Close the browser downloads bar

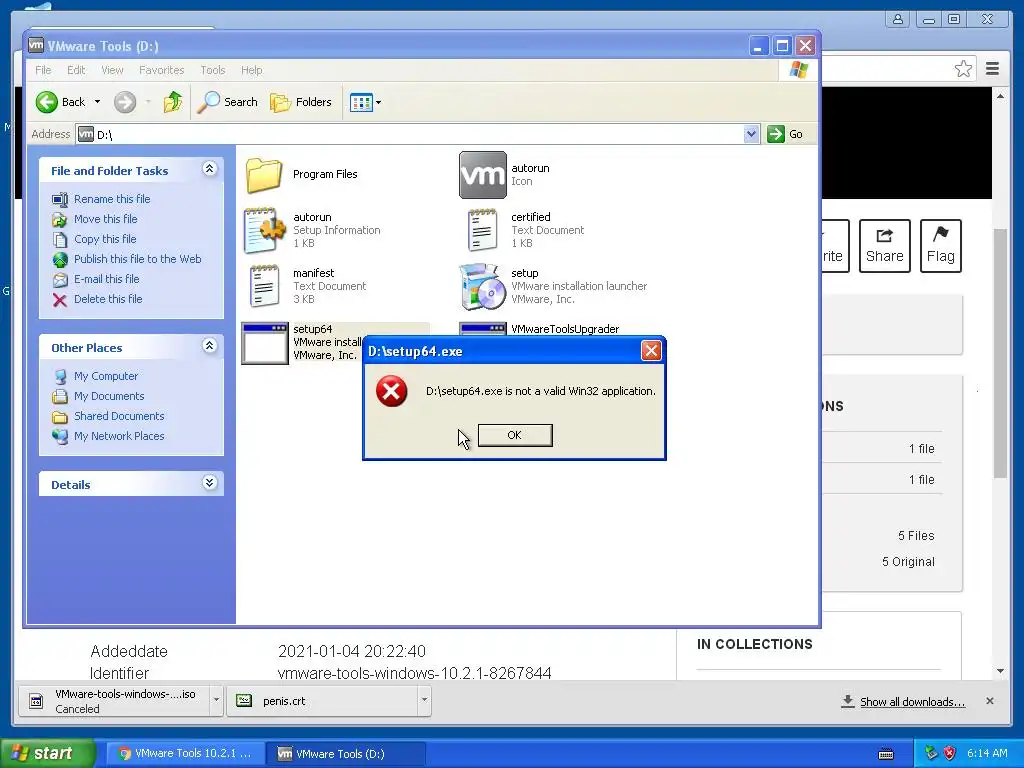[x=989, y=701]
